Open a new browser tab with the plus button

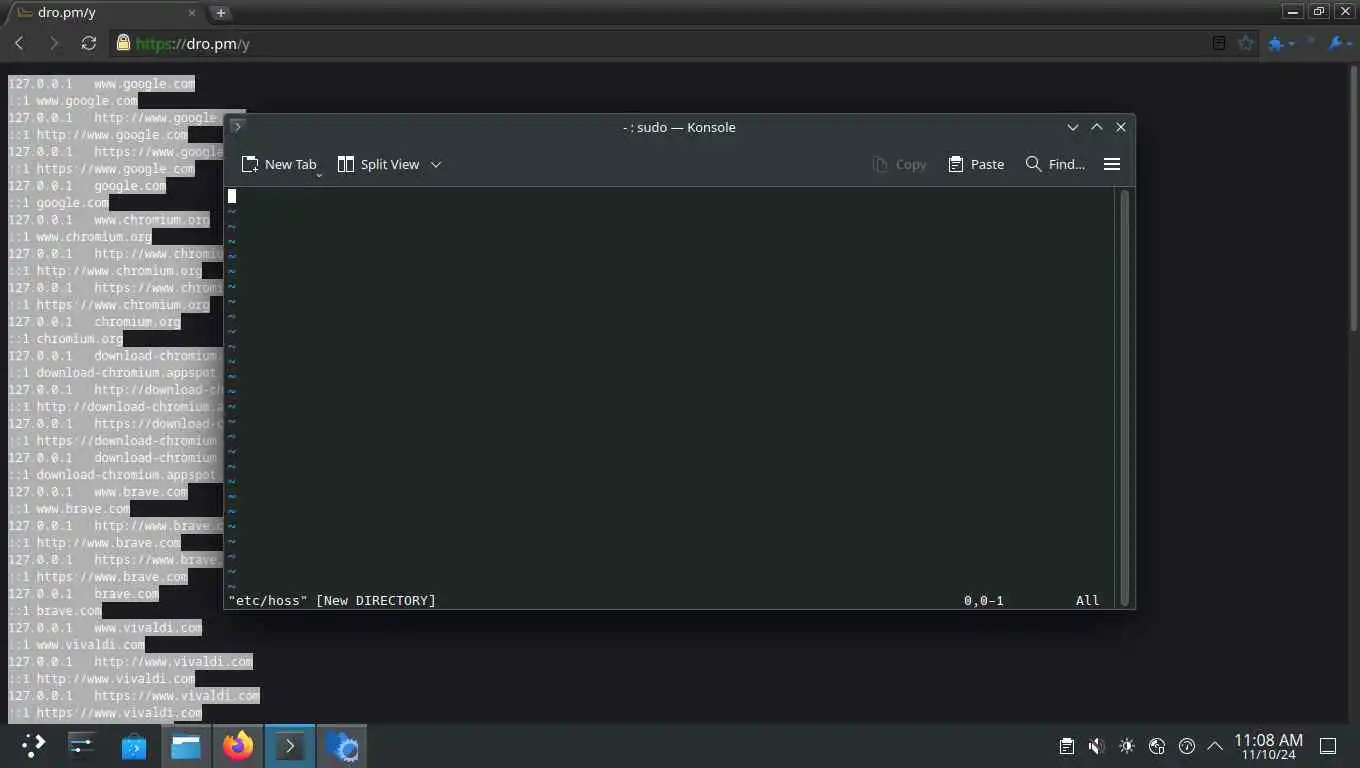(221, 13)
